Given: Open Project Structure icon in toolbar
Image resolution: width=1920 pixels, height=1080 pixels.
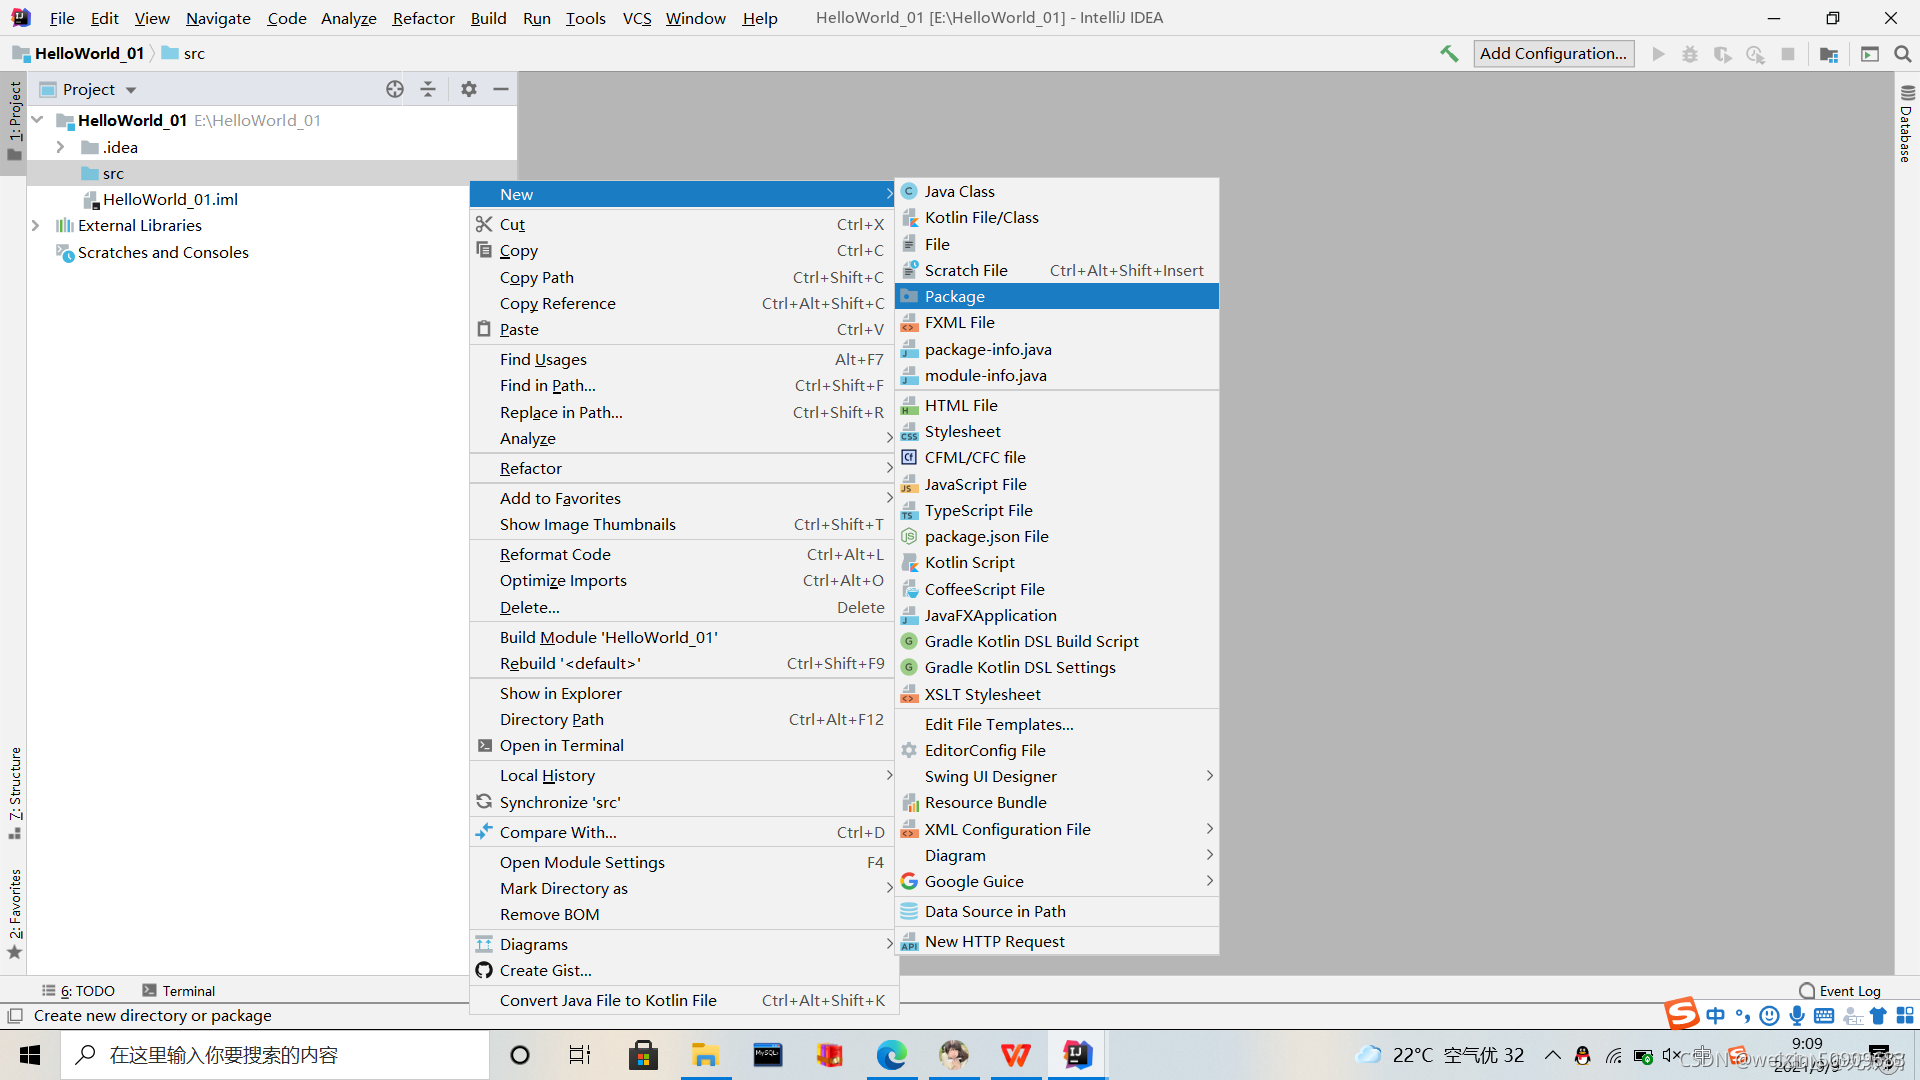Looking at the screenshot, I should pos(1828,54).
